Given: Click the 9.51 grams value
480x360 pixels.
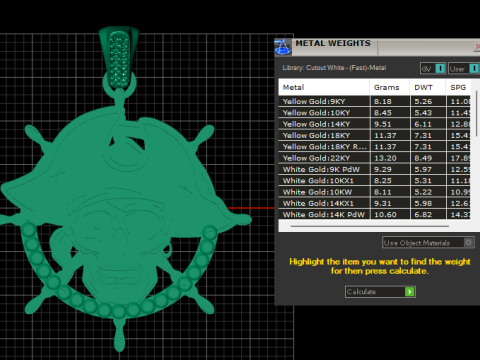Looking at the screenshot, I should click(x=383, y=124).
